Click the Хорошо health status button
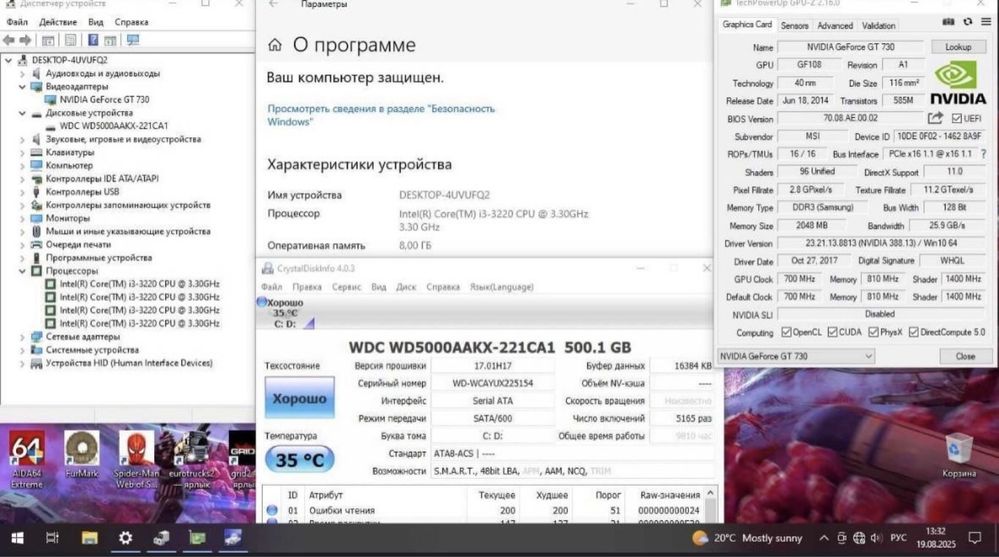The height and width of the screenshot is (557, 999). coord(299,398)
